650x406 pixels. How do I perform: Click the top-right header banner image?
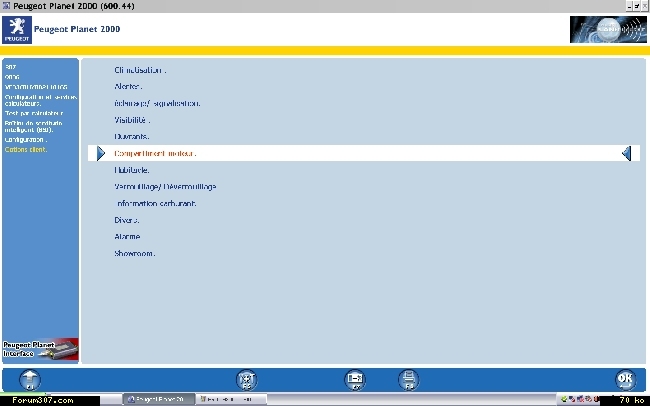(608, 29)
